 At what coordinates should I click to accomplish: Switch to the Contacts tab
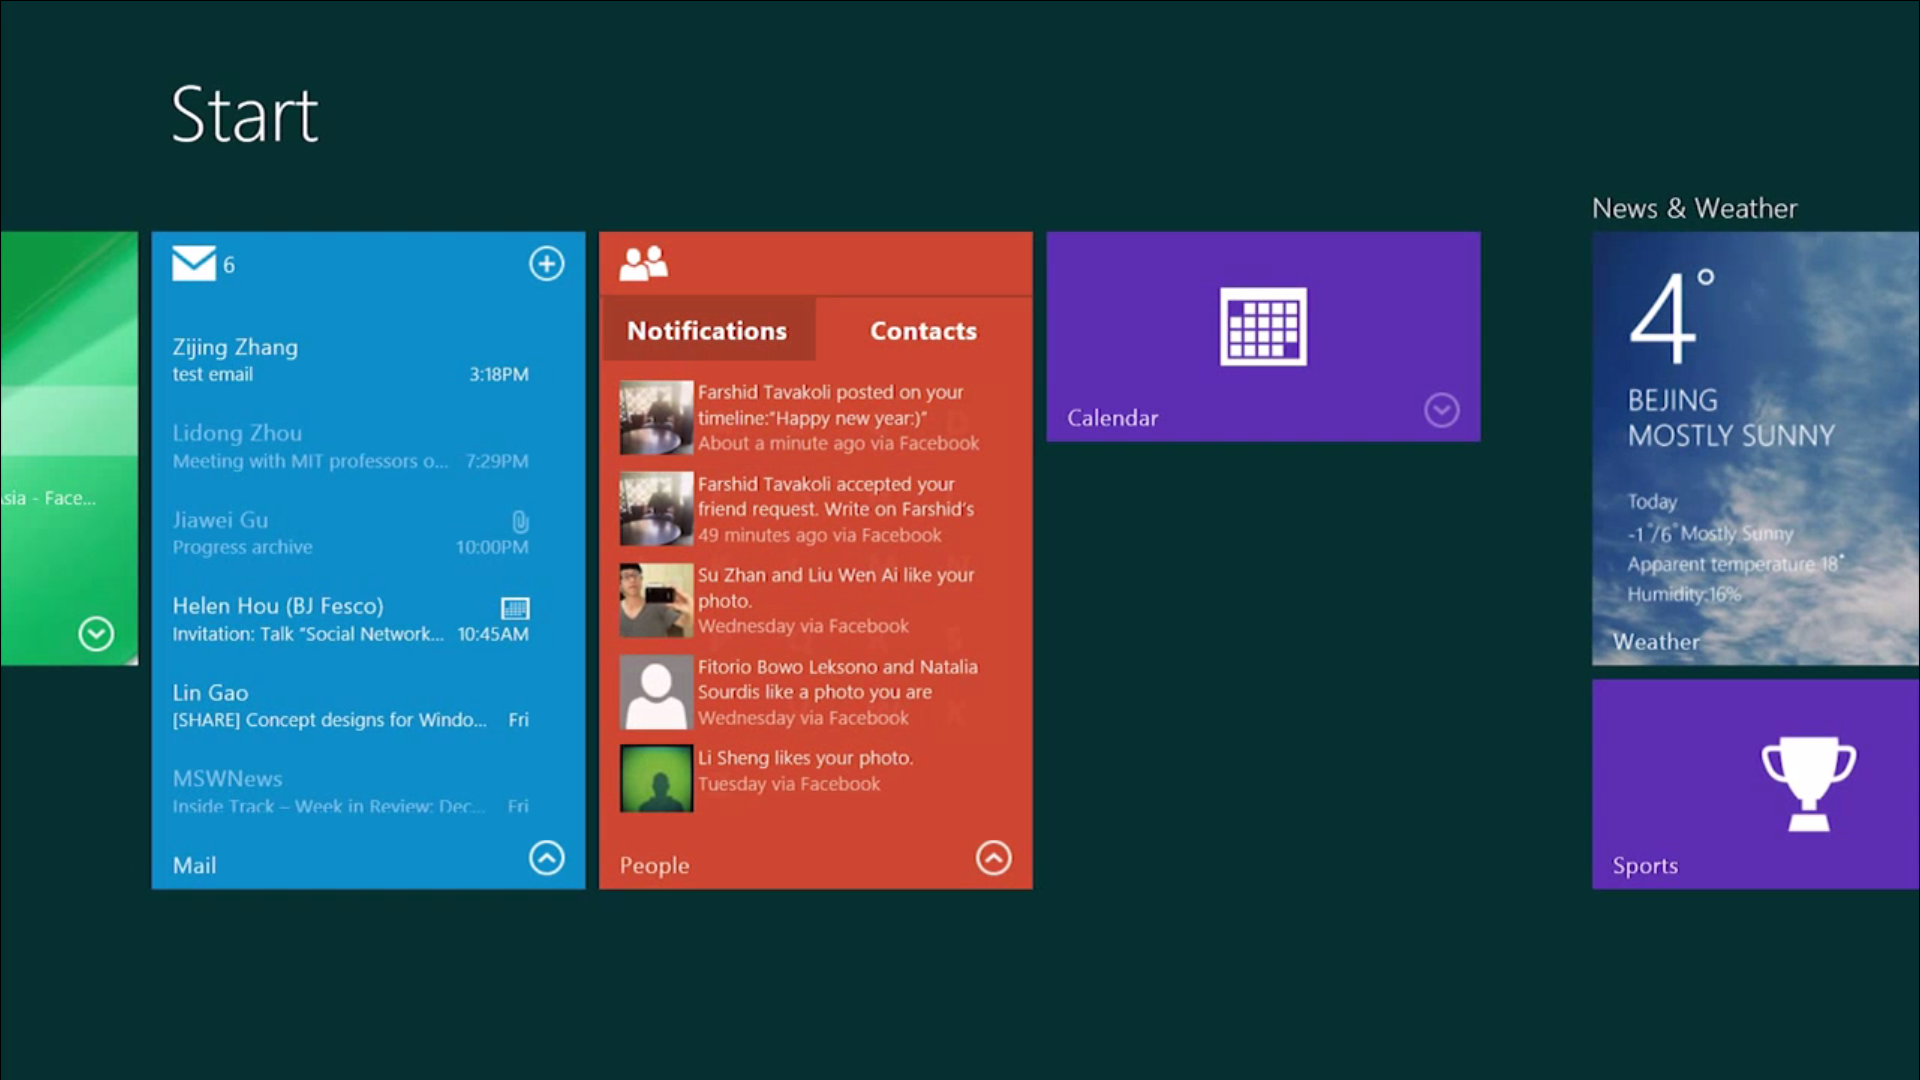click(923, 331)
